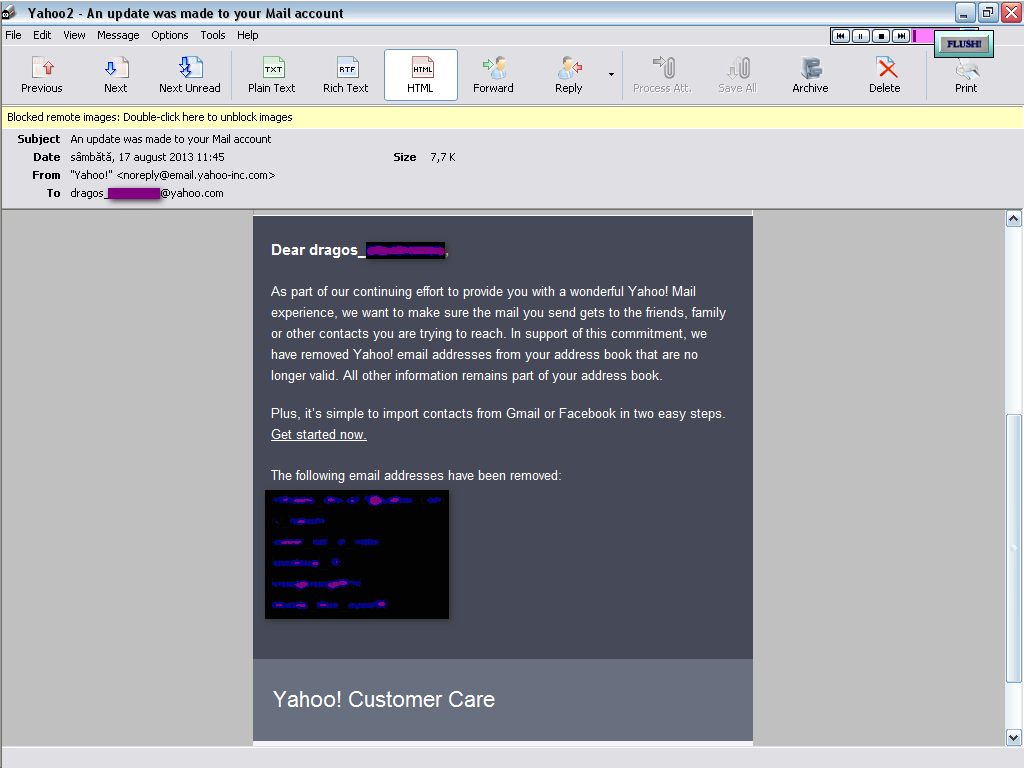The height and width of the screenshot is (768, 1024).
Task: Click the Save All attachments button
Action: coord(737,75)
